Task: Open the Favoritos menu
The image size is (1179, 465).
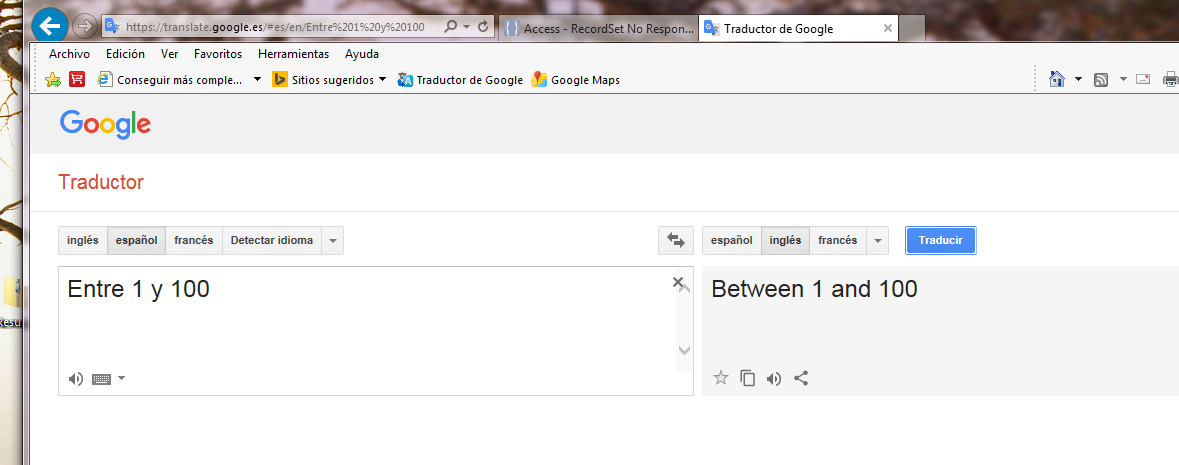Action: click(x=218, y=54)
